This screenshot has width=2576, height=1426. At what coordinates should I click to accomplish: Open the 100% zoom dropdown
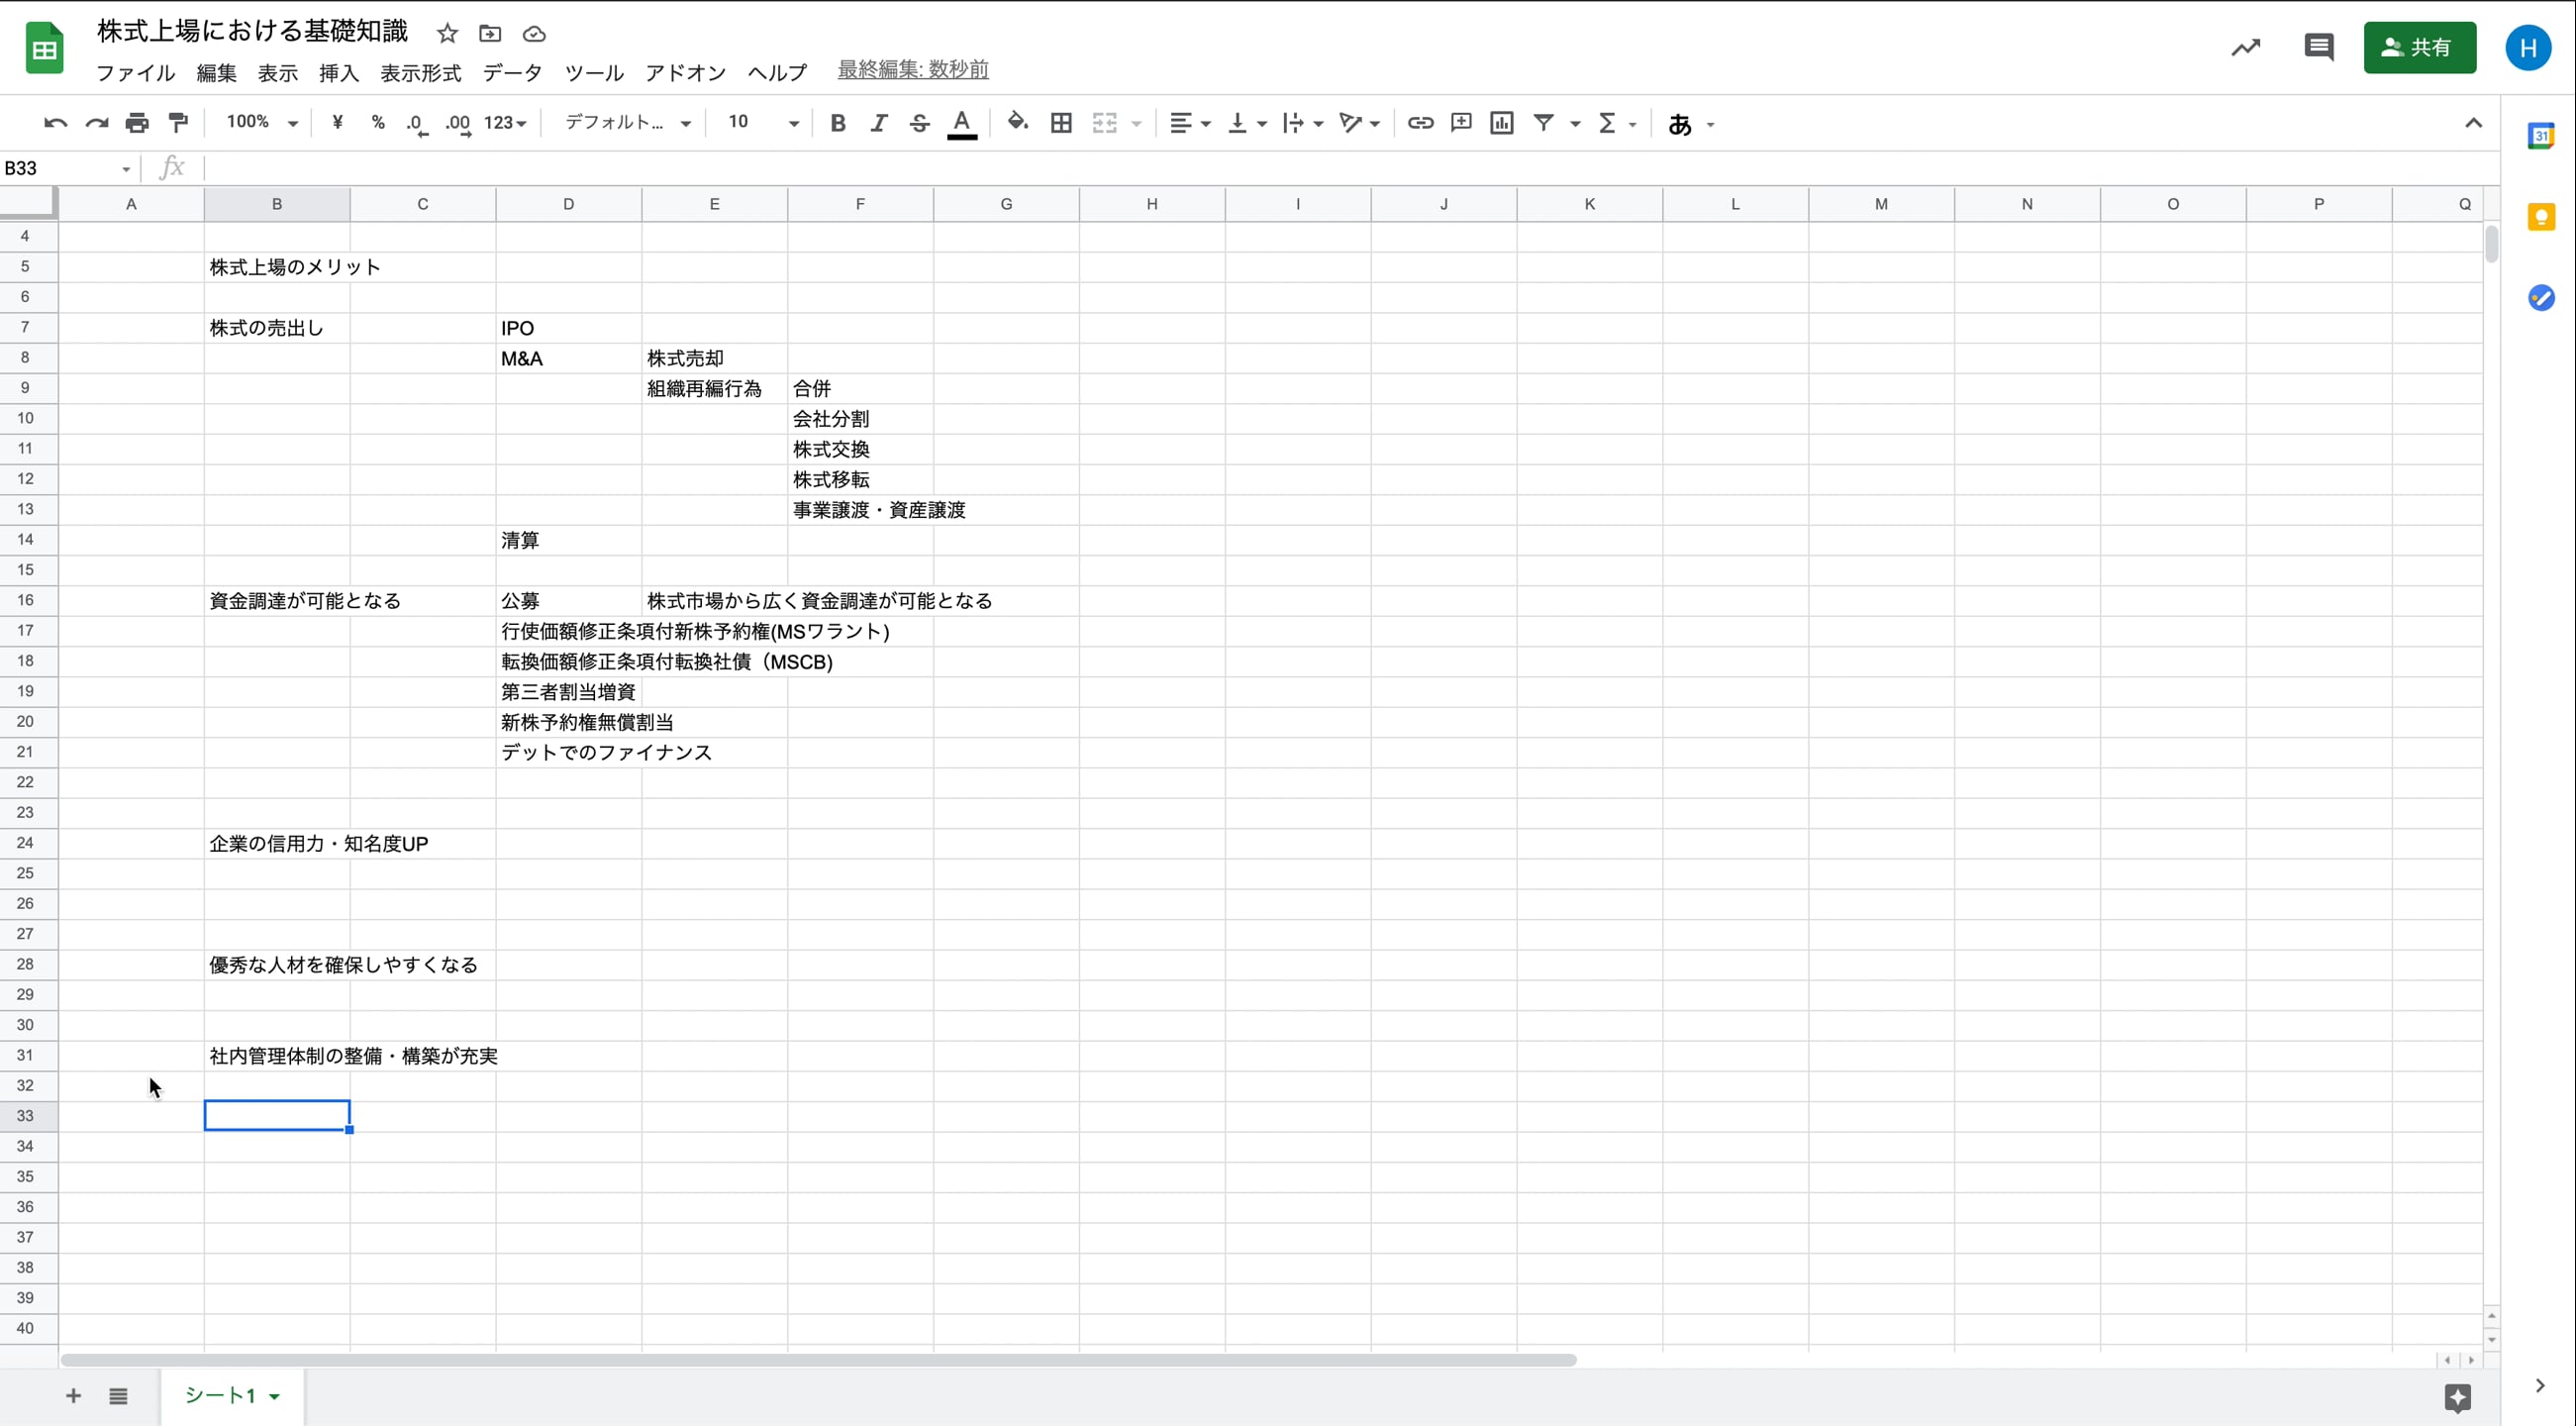[x=261, y=123]
